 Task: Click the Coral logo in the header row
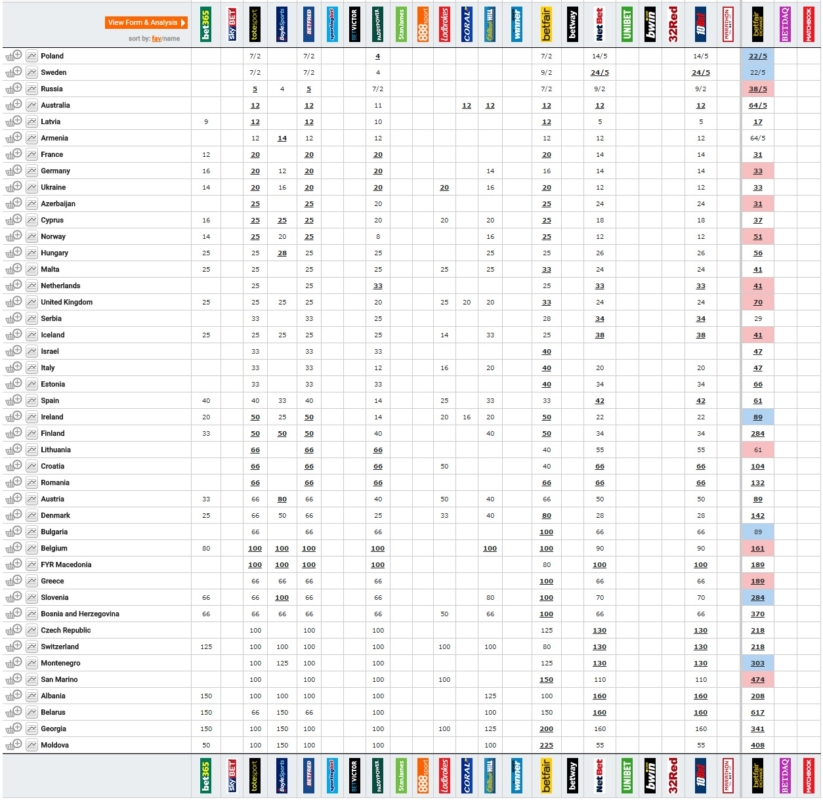click(467, 25)
